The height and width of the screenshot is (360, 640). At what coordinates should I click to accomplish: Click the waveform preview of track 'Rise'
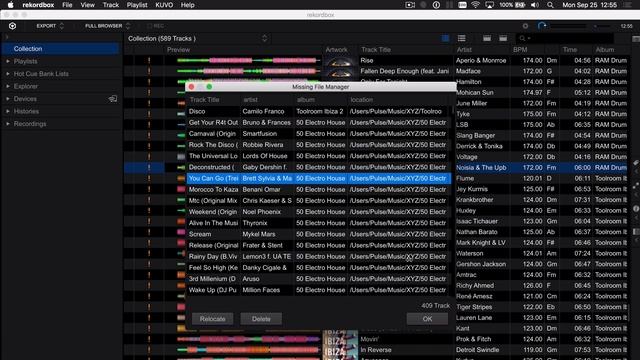[x=249, y=60]
